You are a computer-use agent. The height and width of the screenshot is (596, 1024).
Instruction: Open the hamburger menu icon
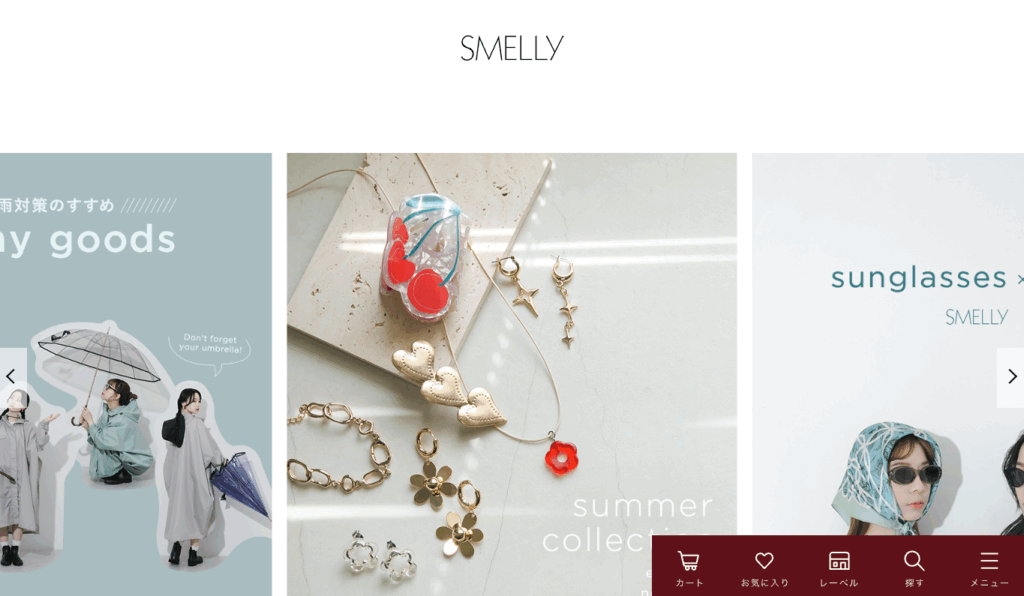(989, 561)
